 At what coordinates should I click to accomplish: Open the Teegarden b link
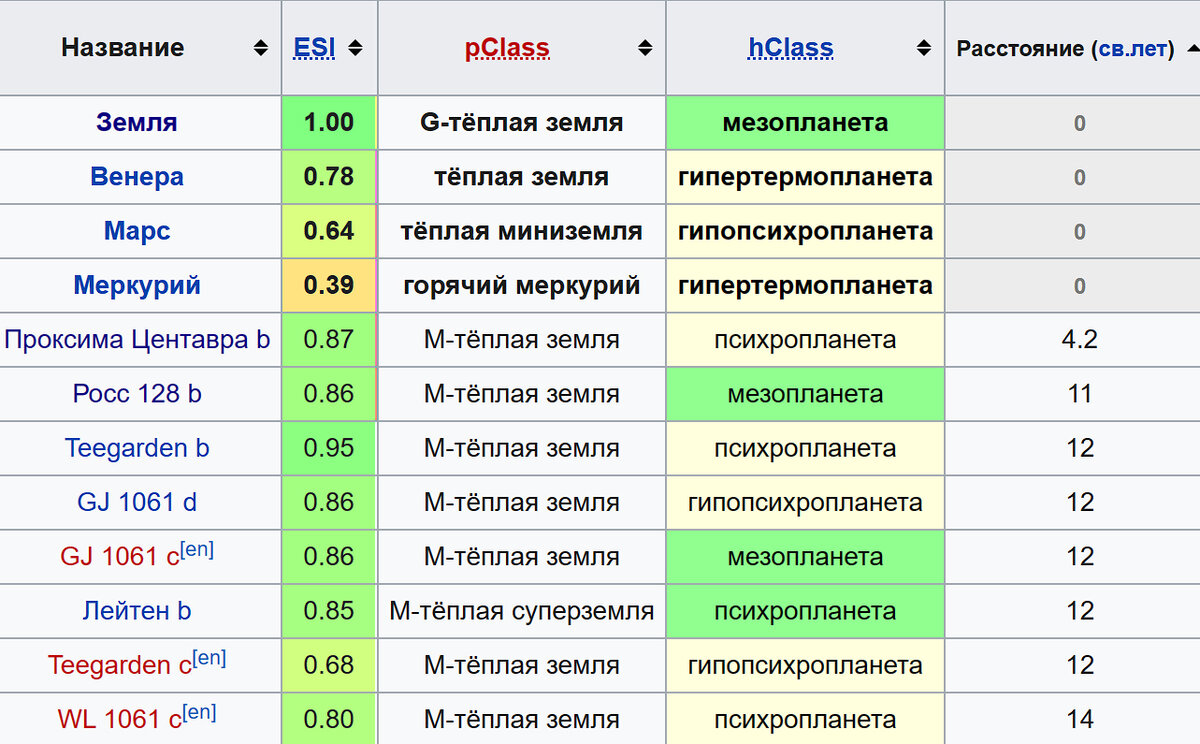pos(137,448)
